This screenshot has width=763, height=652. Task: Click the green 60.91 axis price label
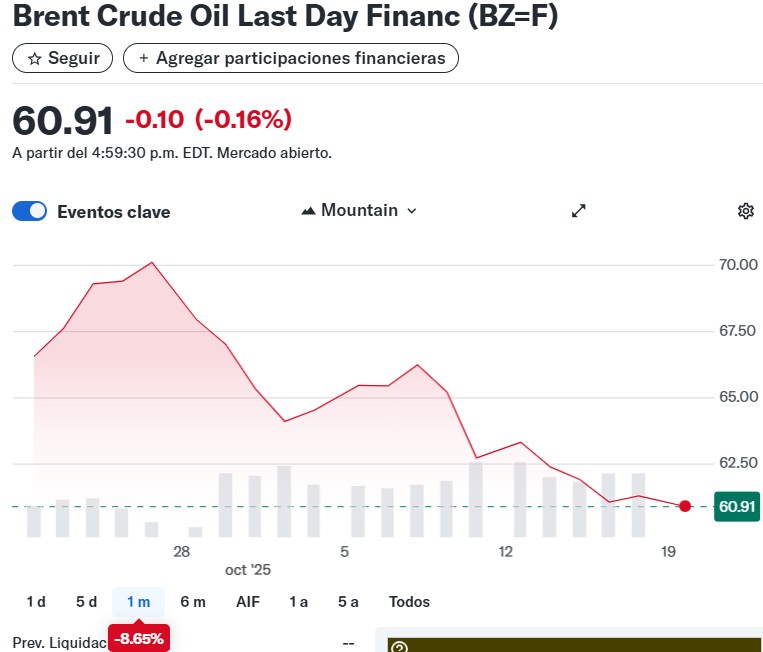point(737,507)
